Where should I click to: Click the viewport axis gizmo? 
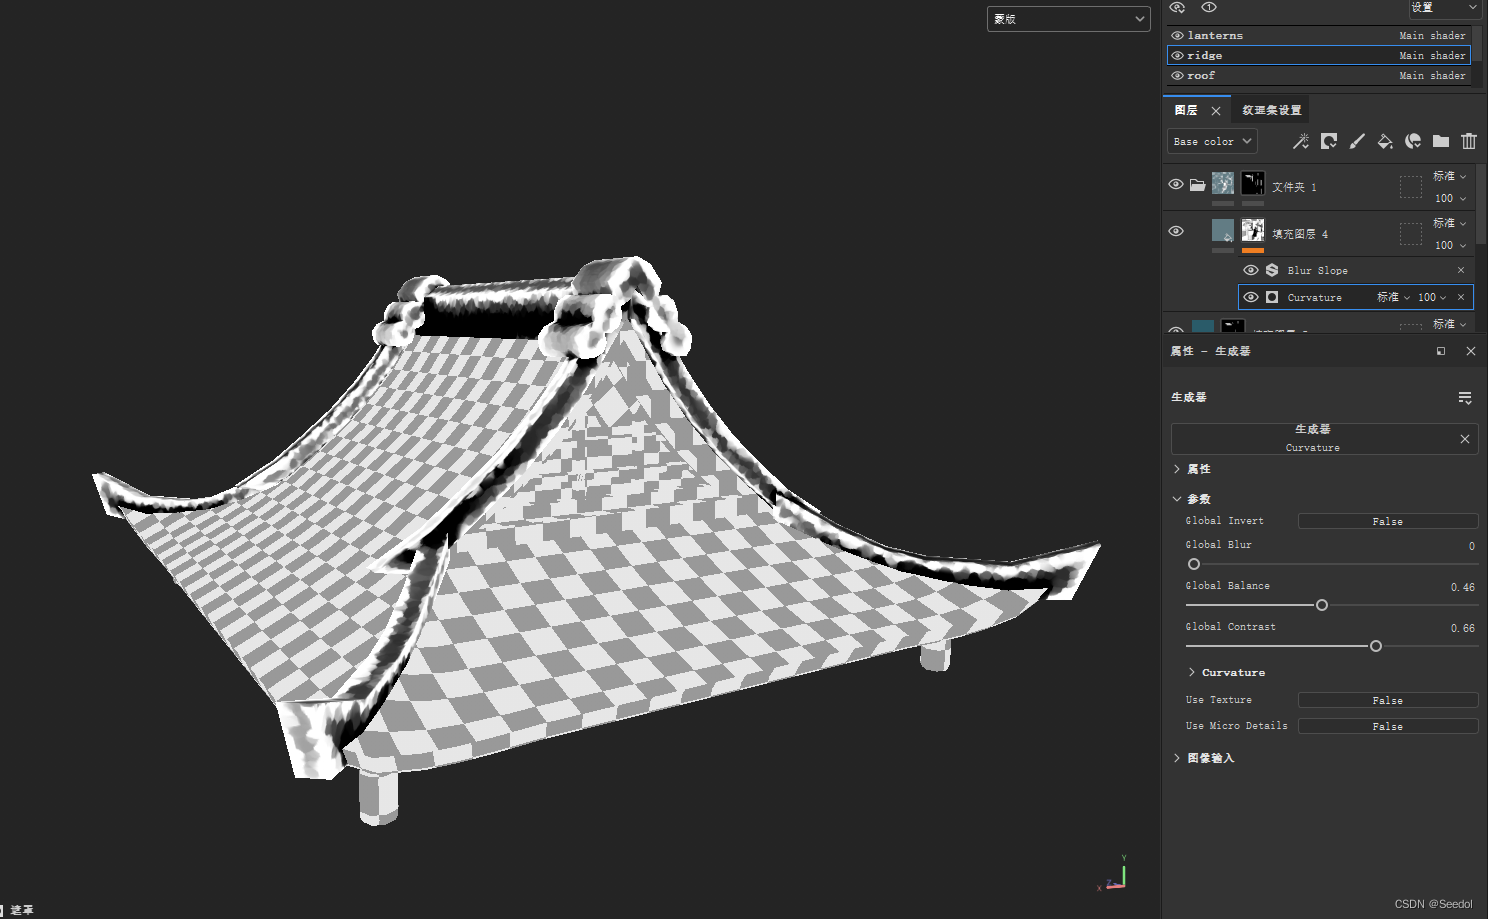[x=1114, y=874]
